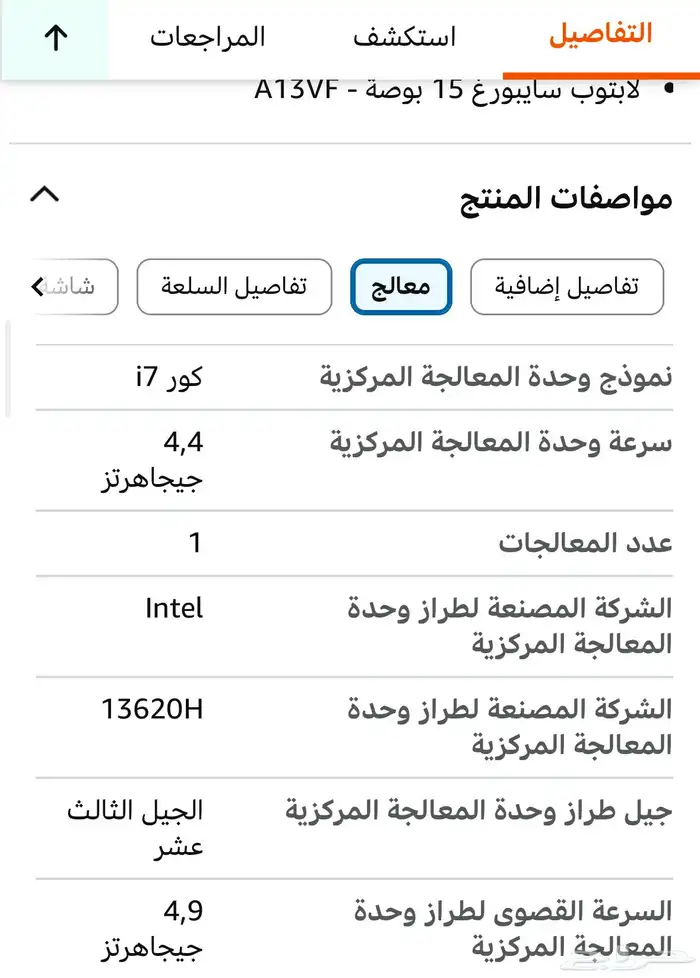
Task: Tap the scroll-to-top arrow icon
Action: tap(55, 38)
